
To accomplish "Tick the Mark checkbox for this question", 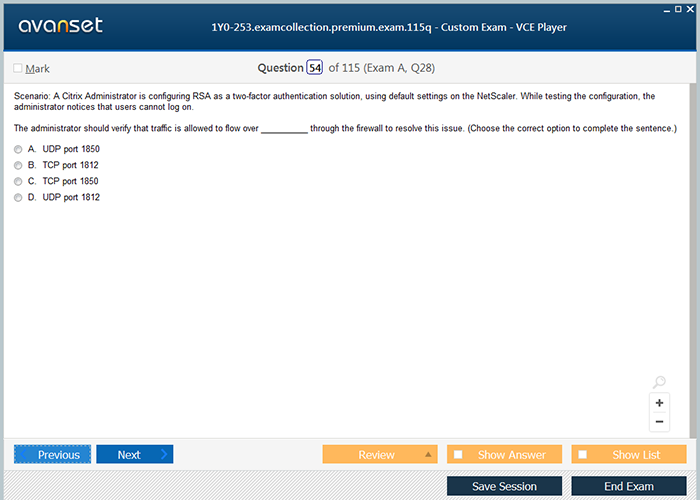I will pos(18,68).
